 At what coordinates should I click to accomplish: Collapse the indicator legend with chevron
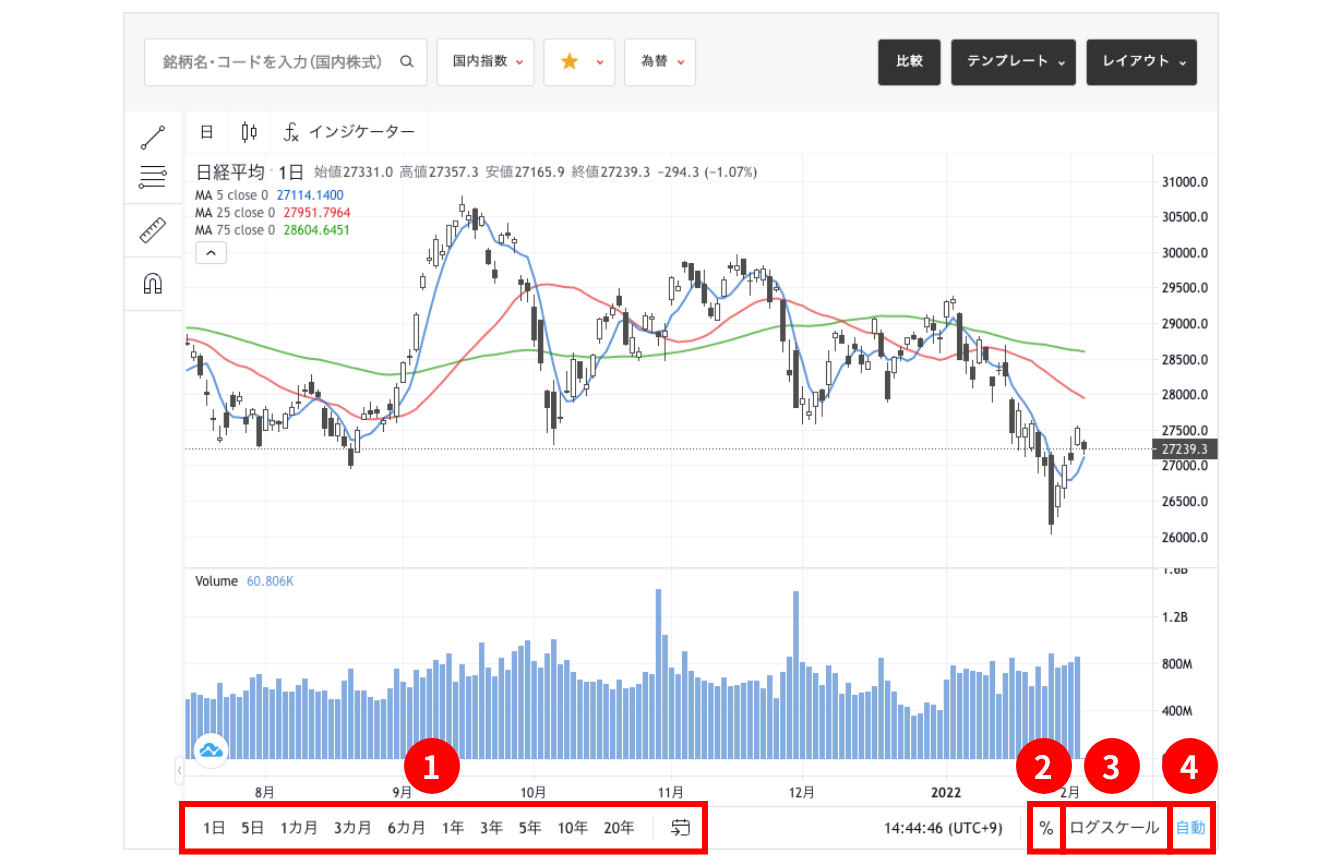[211, 253]
